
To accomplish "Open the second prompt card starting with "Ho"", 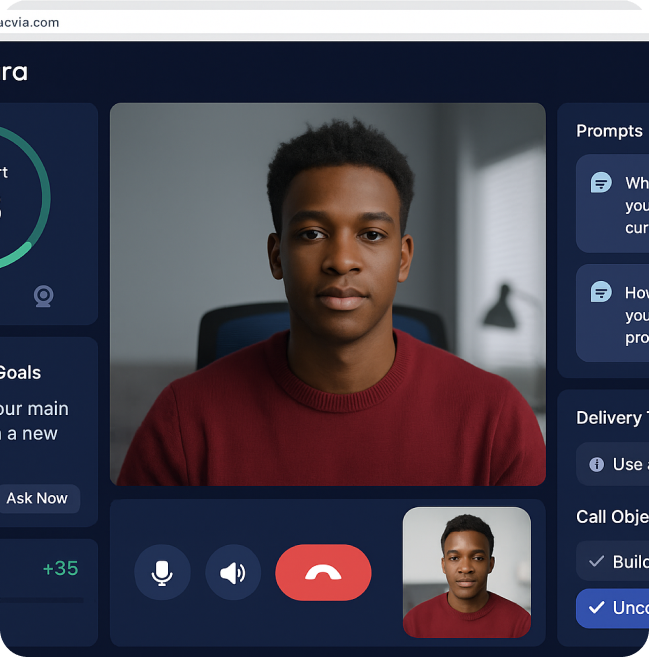I will [613, 313].
